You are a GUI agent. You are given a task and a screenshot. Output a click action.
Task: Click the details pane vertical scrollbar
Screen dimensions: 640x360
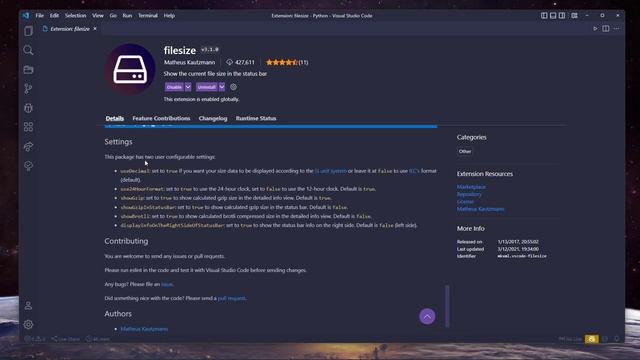pyautogui.click(x=447, y=306)
